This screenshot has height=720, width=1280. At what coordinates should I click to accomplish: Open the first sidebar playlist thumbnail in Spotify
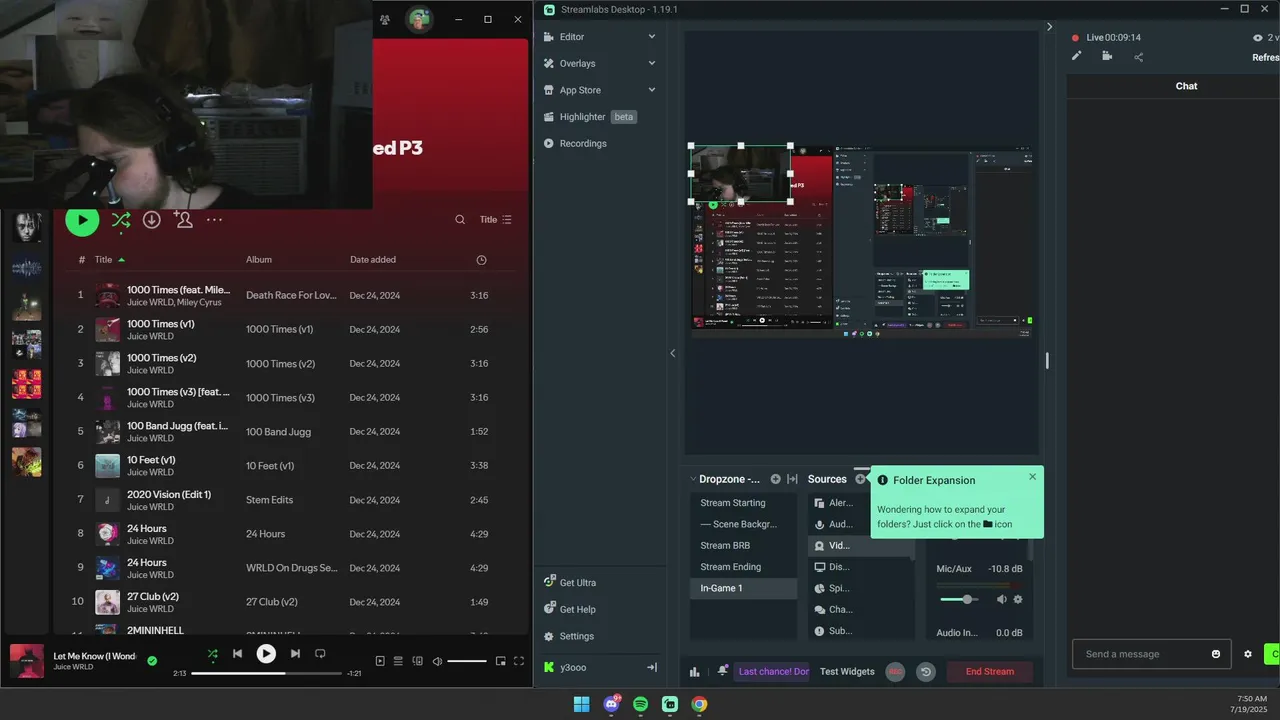point(27,226)
